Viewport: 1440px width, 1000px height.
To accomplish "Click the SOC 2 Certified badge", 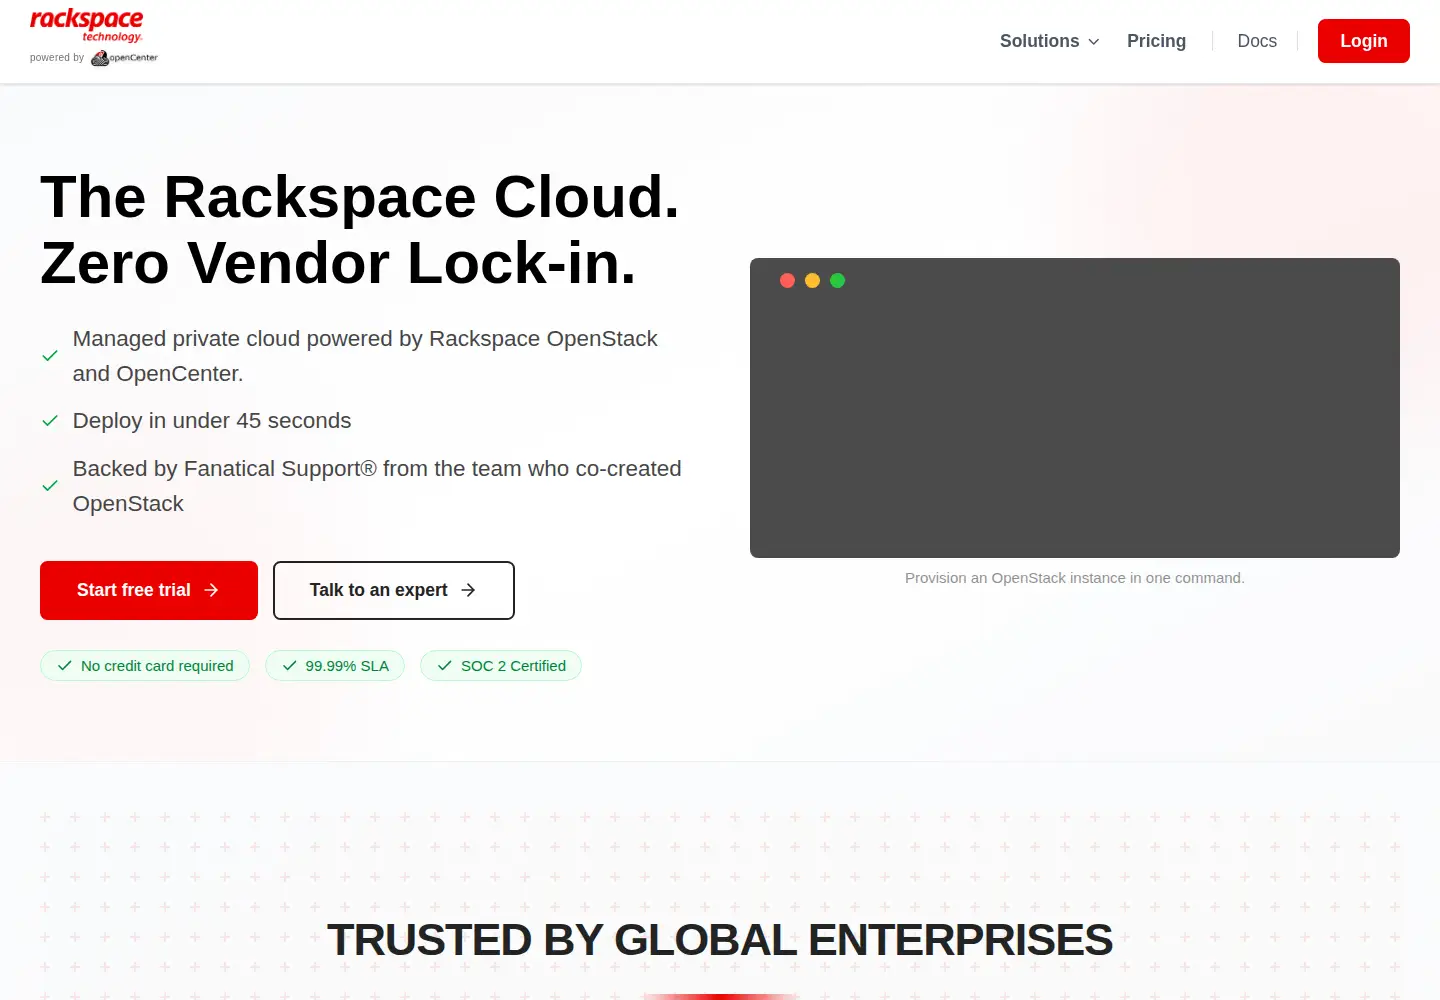I will point(501,666).
